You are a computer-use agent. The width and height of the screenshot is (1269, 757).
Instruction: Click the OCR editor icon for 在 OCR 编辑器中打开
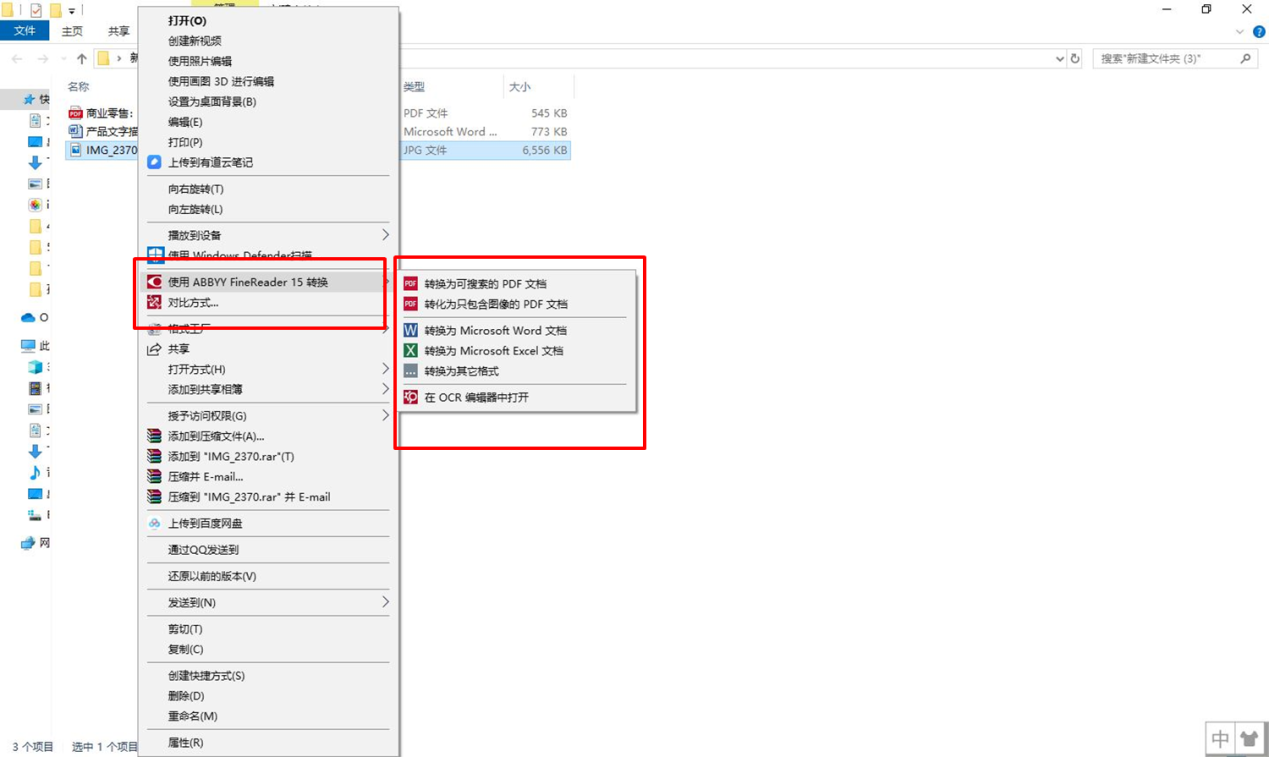coord(410,397)
